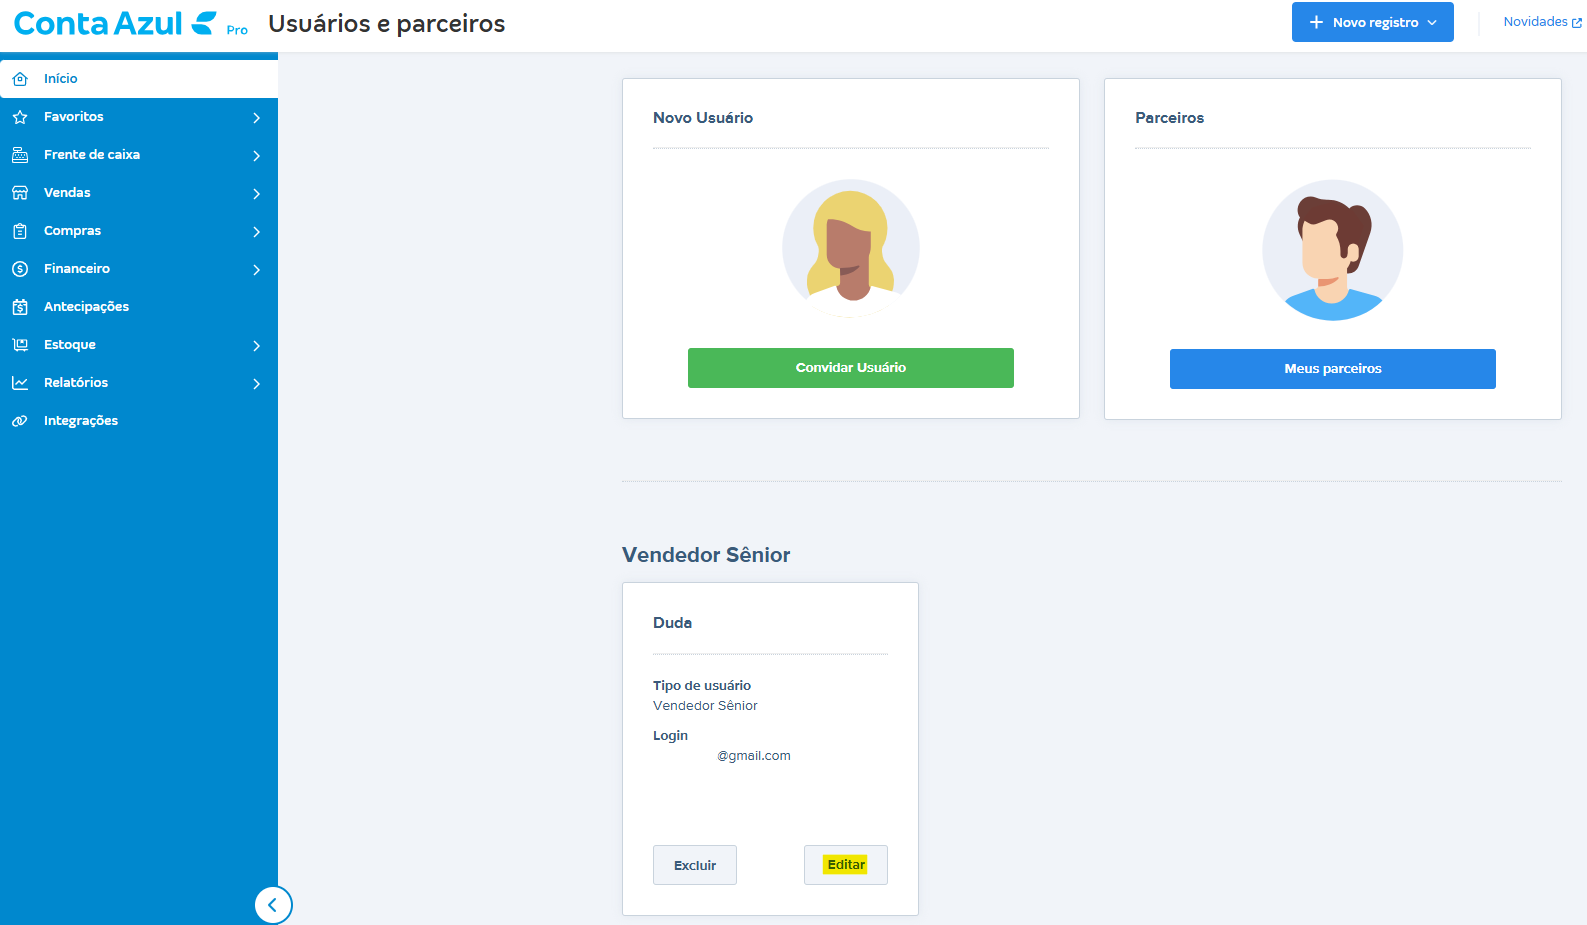Select Relatórios in the sidebar menu

pyautogui.click(x=76, y=383)
